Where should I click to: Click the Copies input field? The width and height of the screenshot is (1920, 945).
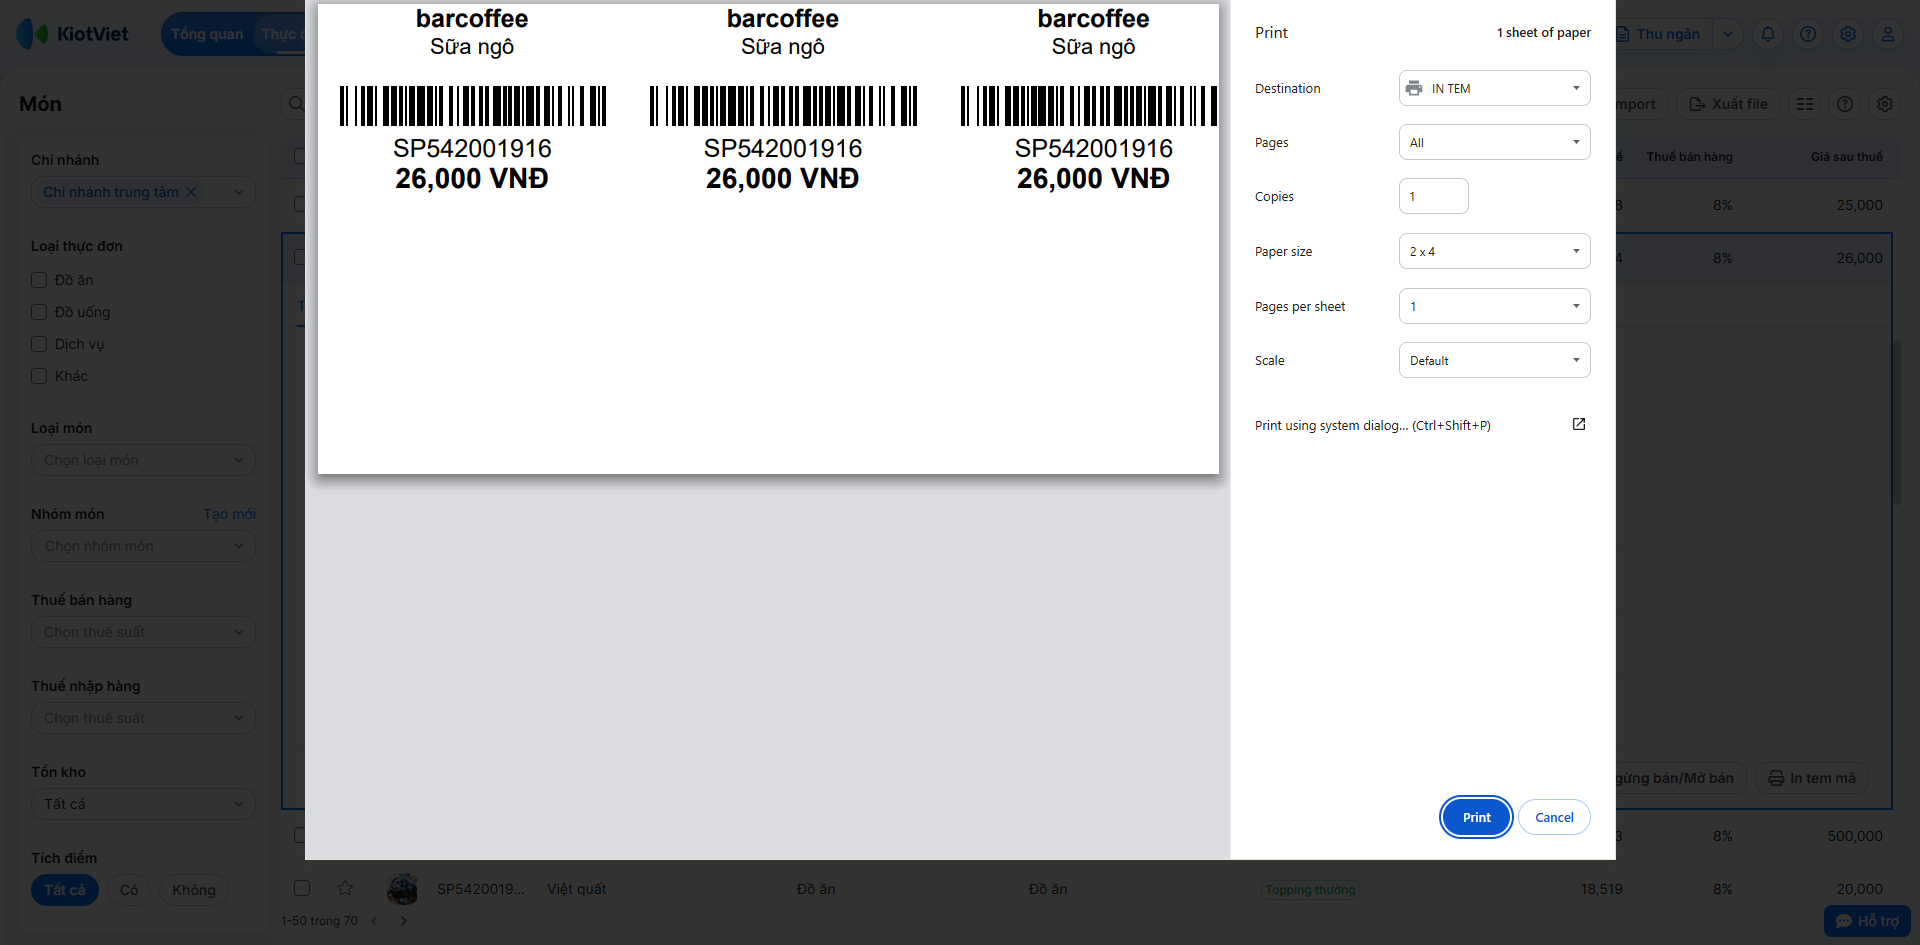point(1433,196)
